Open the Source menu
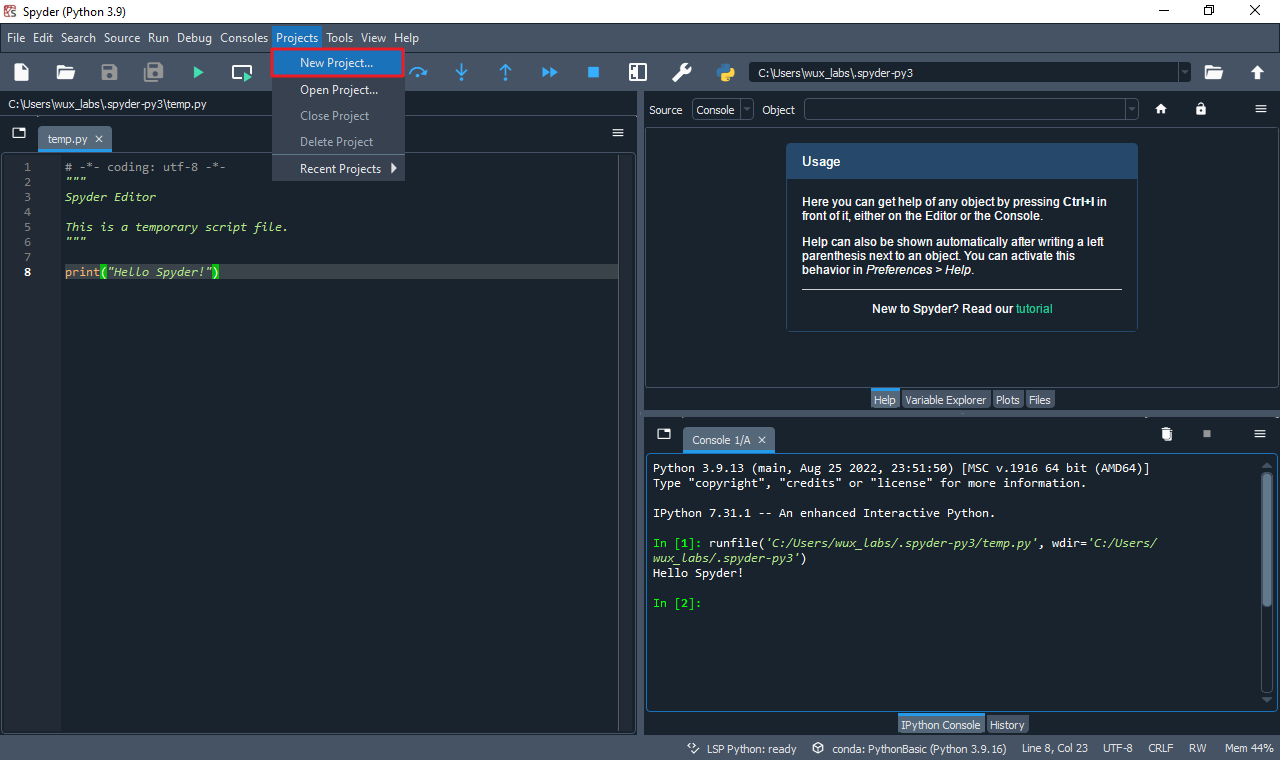Screen dimensions: 1280x760 coord(122,38)
